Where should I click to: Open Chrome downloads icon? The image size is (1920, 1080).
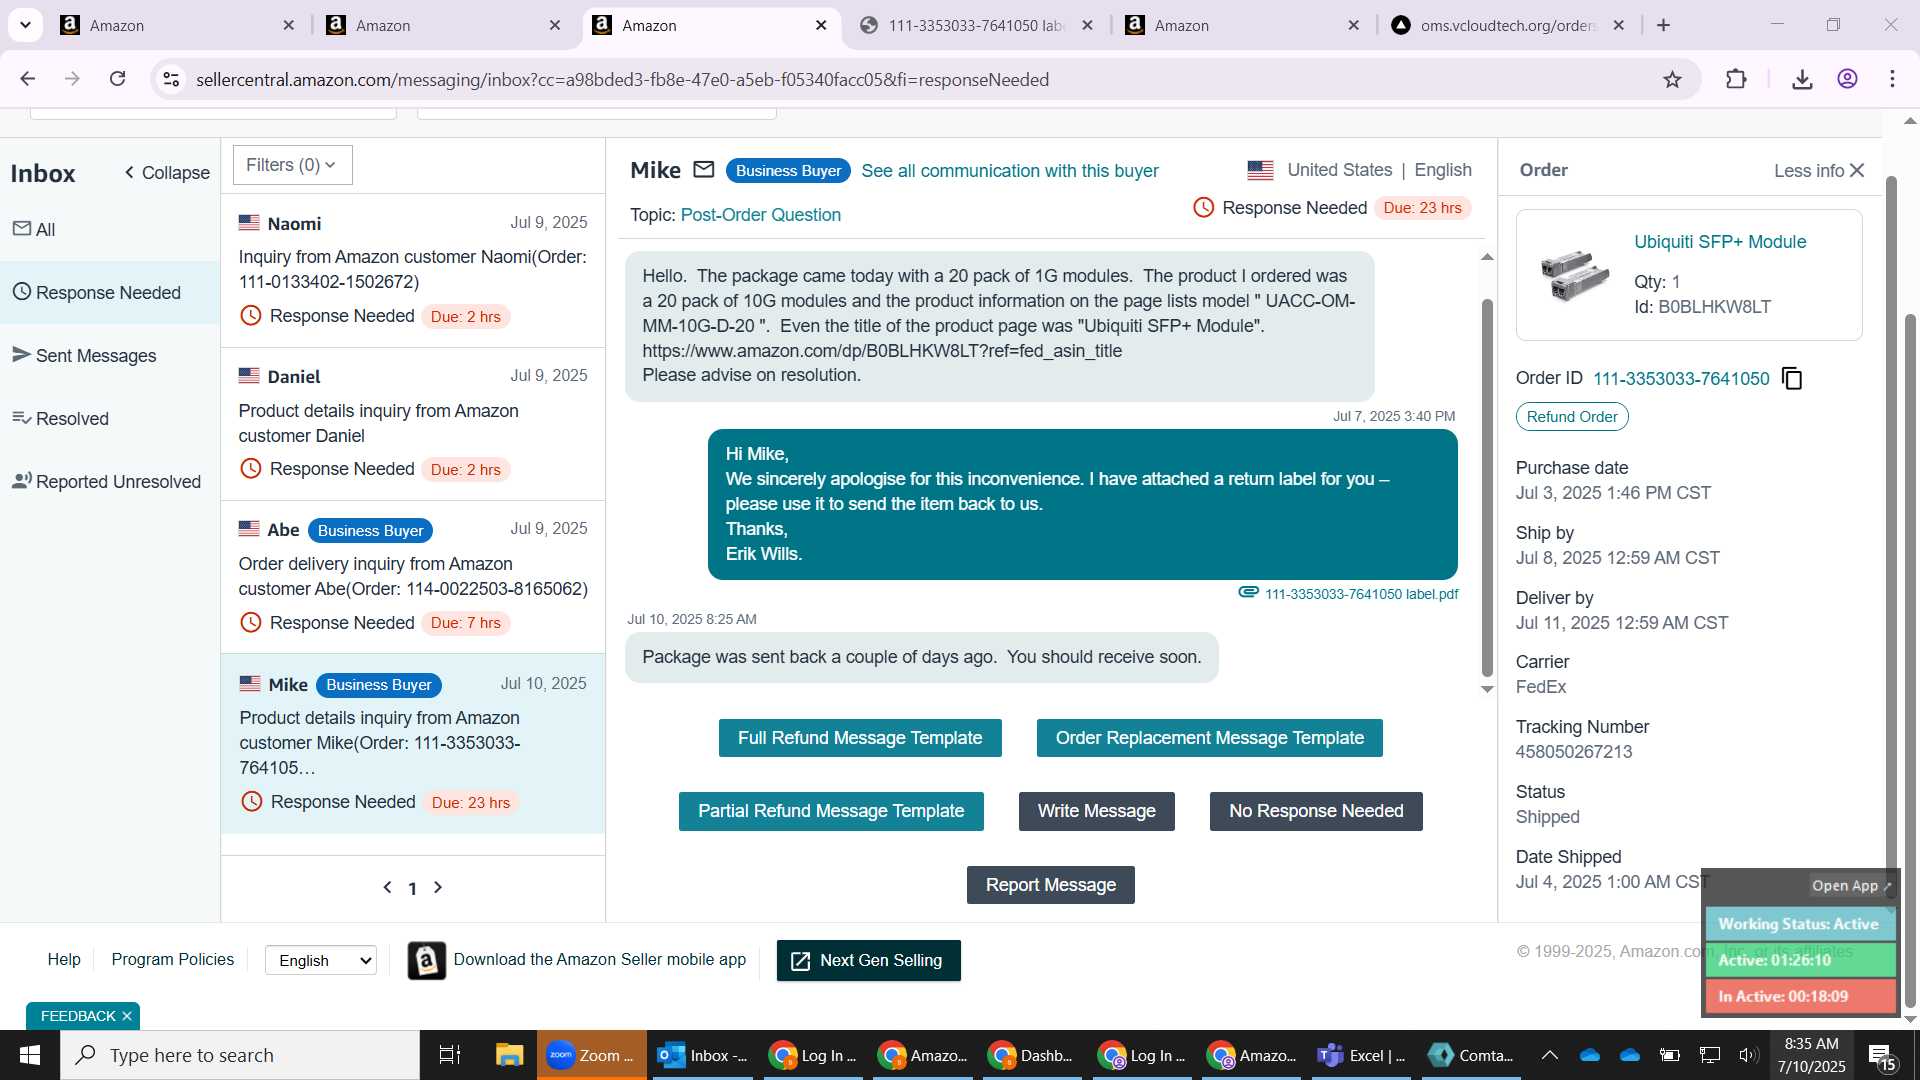(1802, 79)
